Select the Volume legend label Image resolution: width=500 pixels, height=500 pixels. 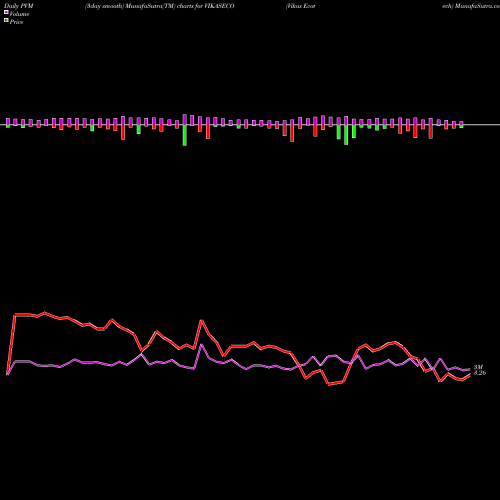point(19,14)
